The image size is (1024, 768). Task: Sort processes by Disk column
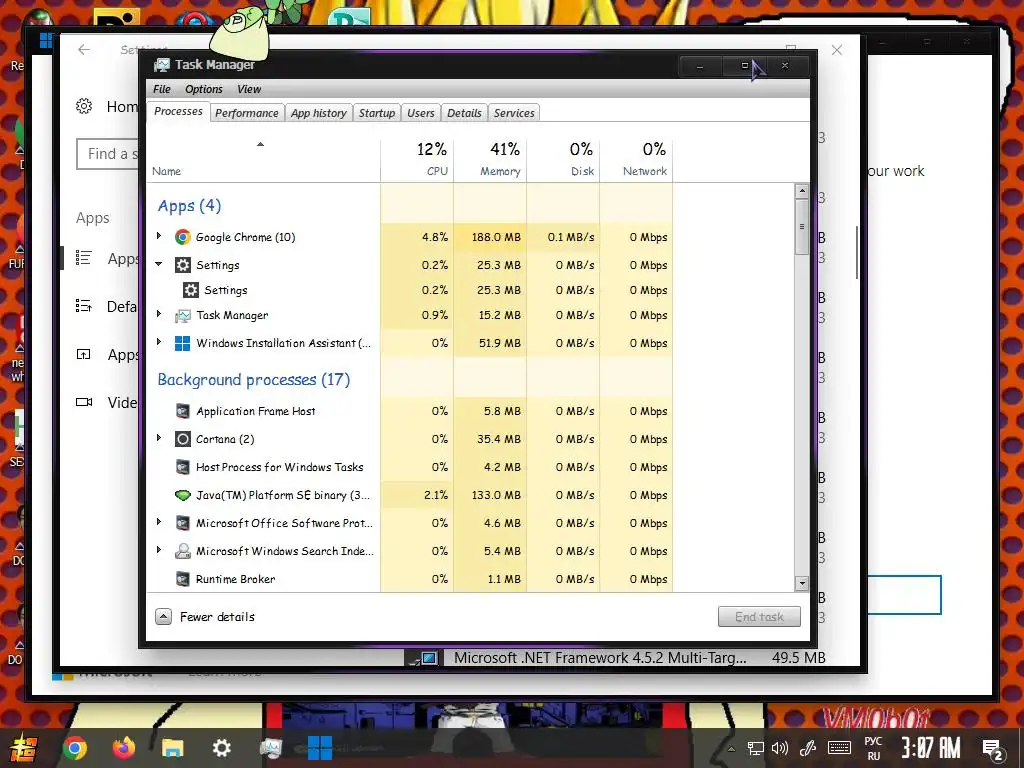563,159
